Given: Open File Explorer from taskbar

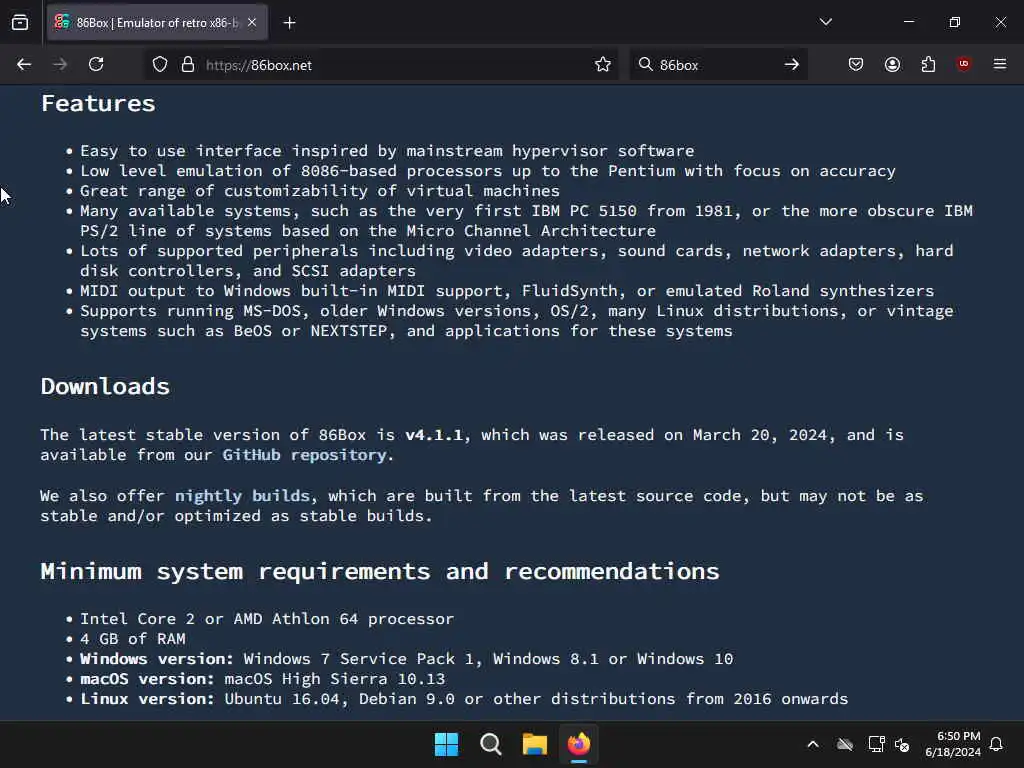Looking at the screenshot, I should (534, 744).
